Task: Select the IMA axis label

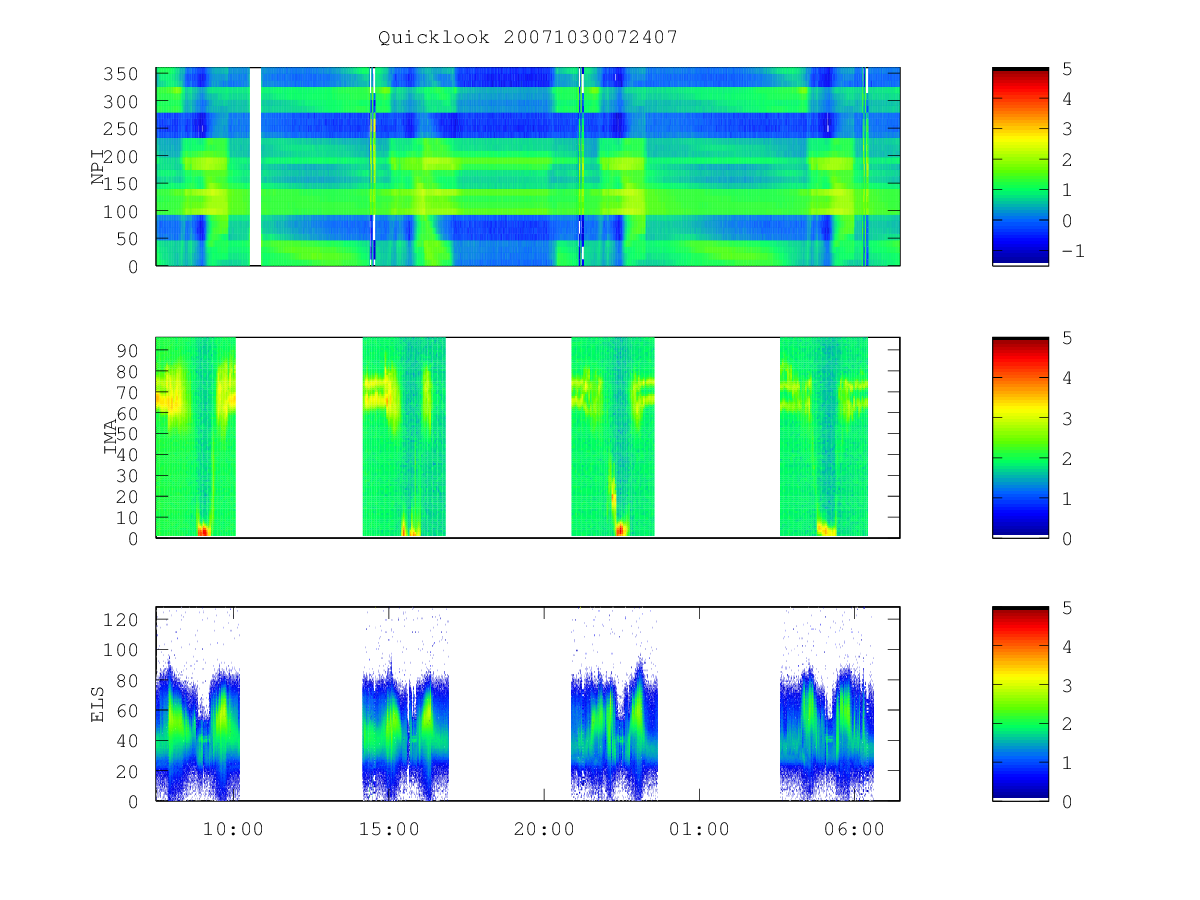Action: (x=111, y=437)
